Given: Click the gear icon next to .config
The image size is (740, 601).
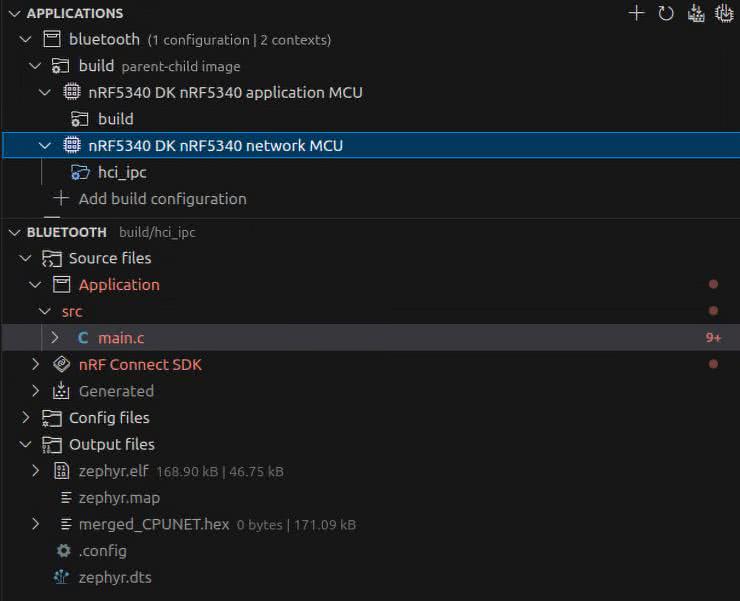Looking at the screenshot, I should [x=64, y=550].
